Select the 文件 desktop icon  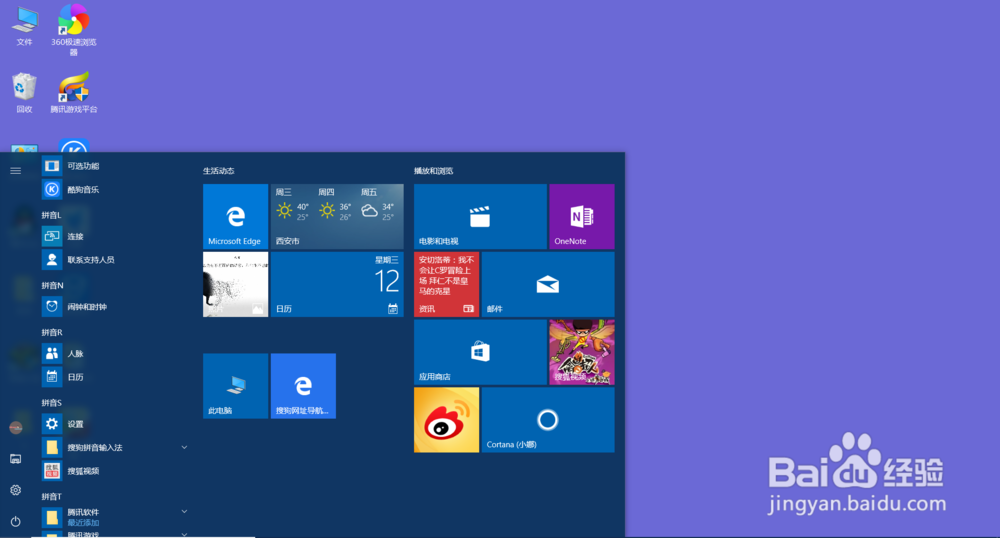pyautogui.click(x=24, y=26)
